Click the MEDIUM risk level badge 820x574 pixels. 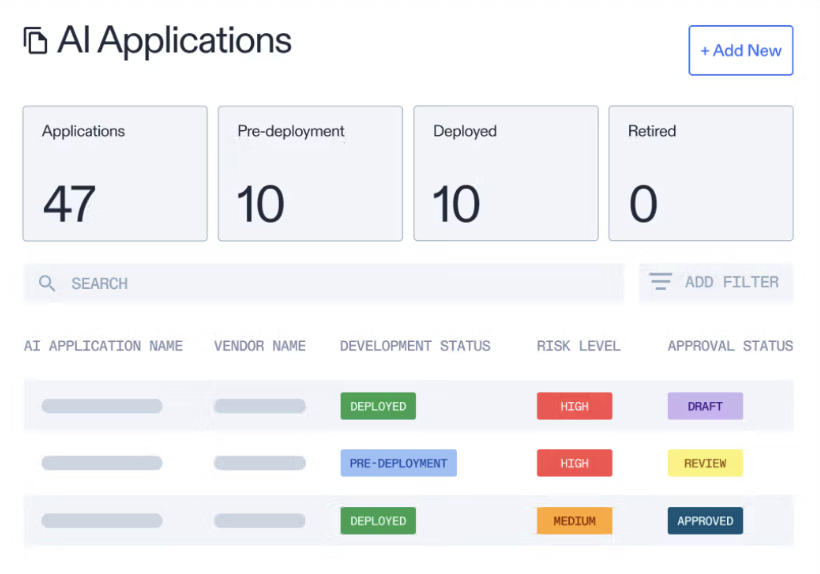pos(574,521)
